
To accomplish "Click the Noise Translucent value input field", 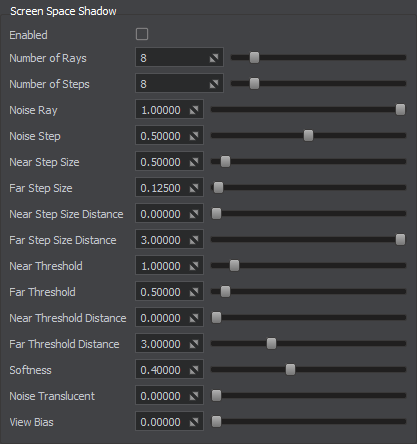I will coord(169,396).
